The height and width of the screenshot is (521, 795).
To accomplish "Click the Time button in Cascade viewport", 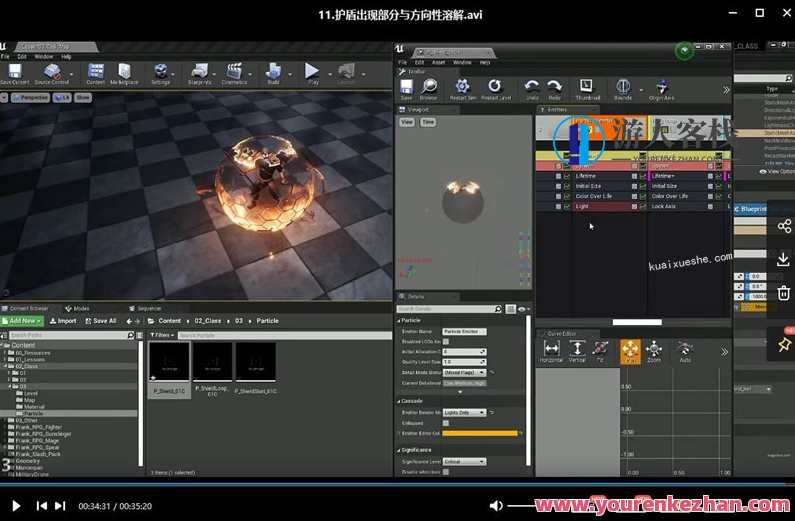I will [428, 122].
